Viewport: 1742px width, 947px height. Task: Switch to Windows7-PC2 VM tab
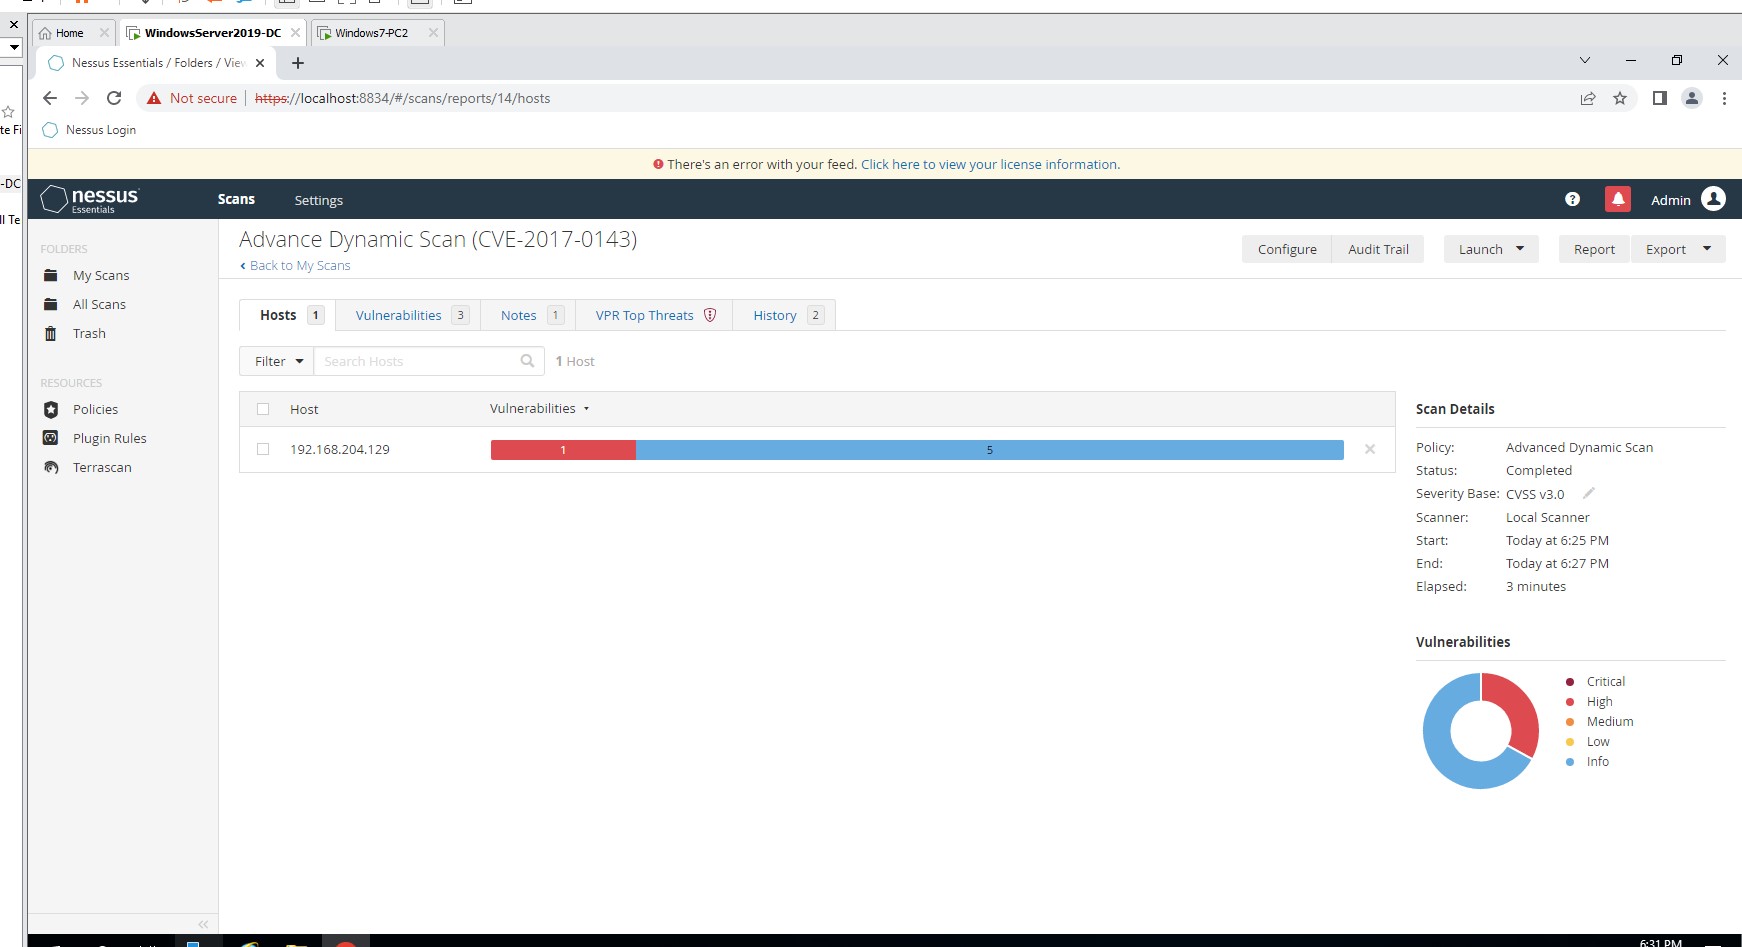(x=376, y=33)
